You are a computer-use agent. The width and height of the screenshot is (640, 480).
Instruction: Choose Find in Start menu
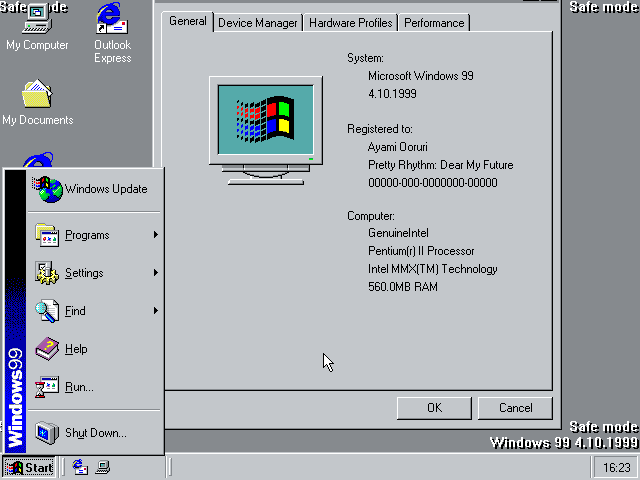coord(94,311)
